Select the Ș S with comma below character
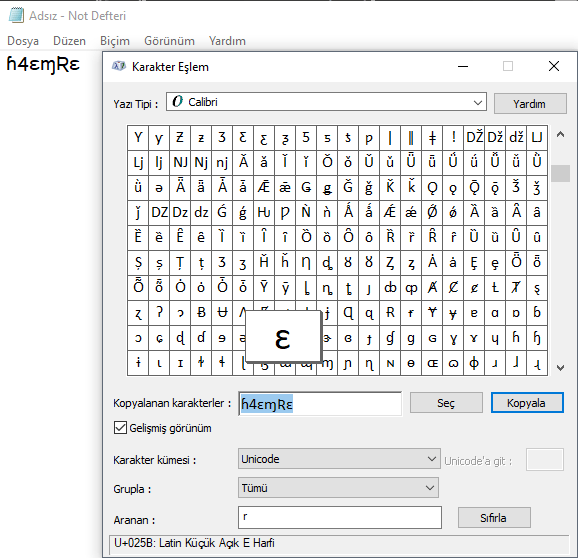The width and height of the screenshot is (578, 558). pyautogui.click(x=138, y=263)
